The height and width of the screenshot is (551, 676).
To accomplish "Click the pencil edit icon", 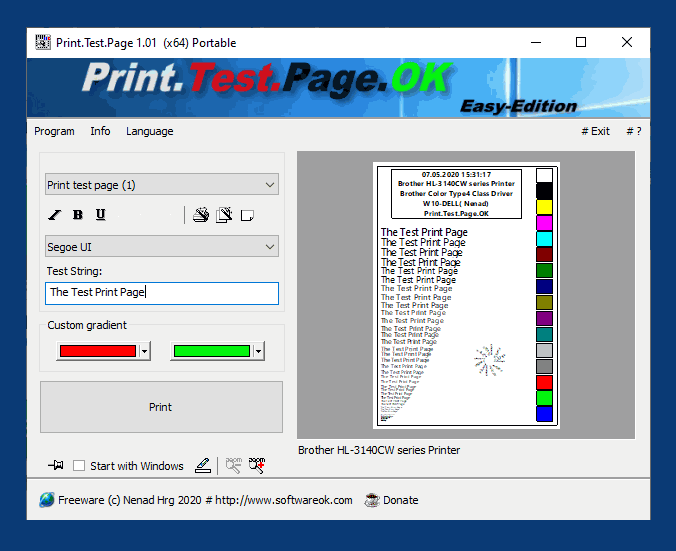I will tap(203, 465).
